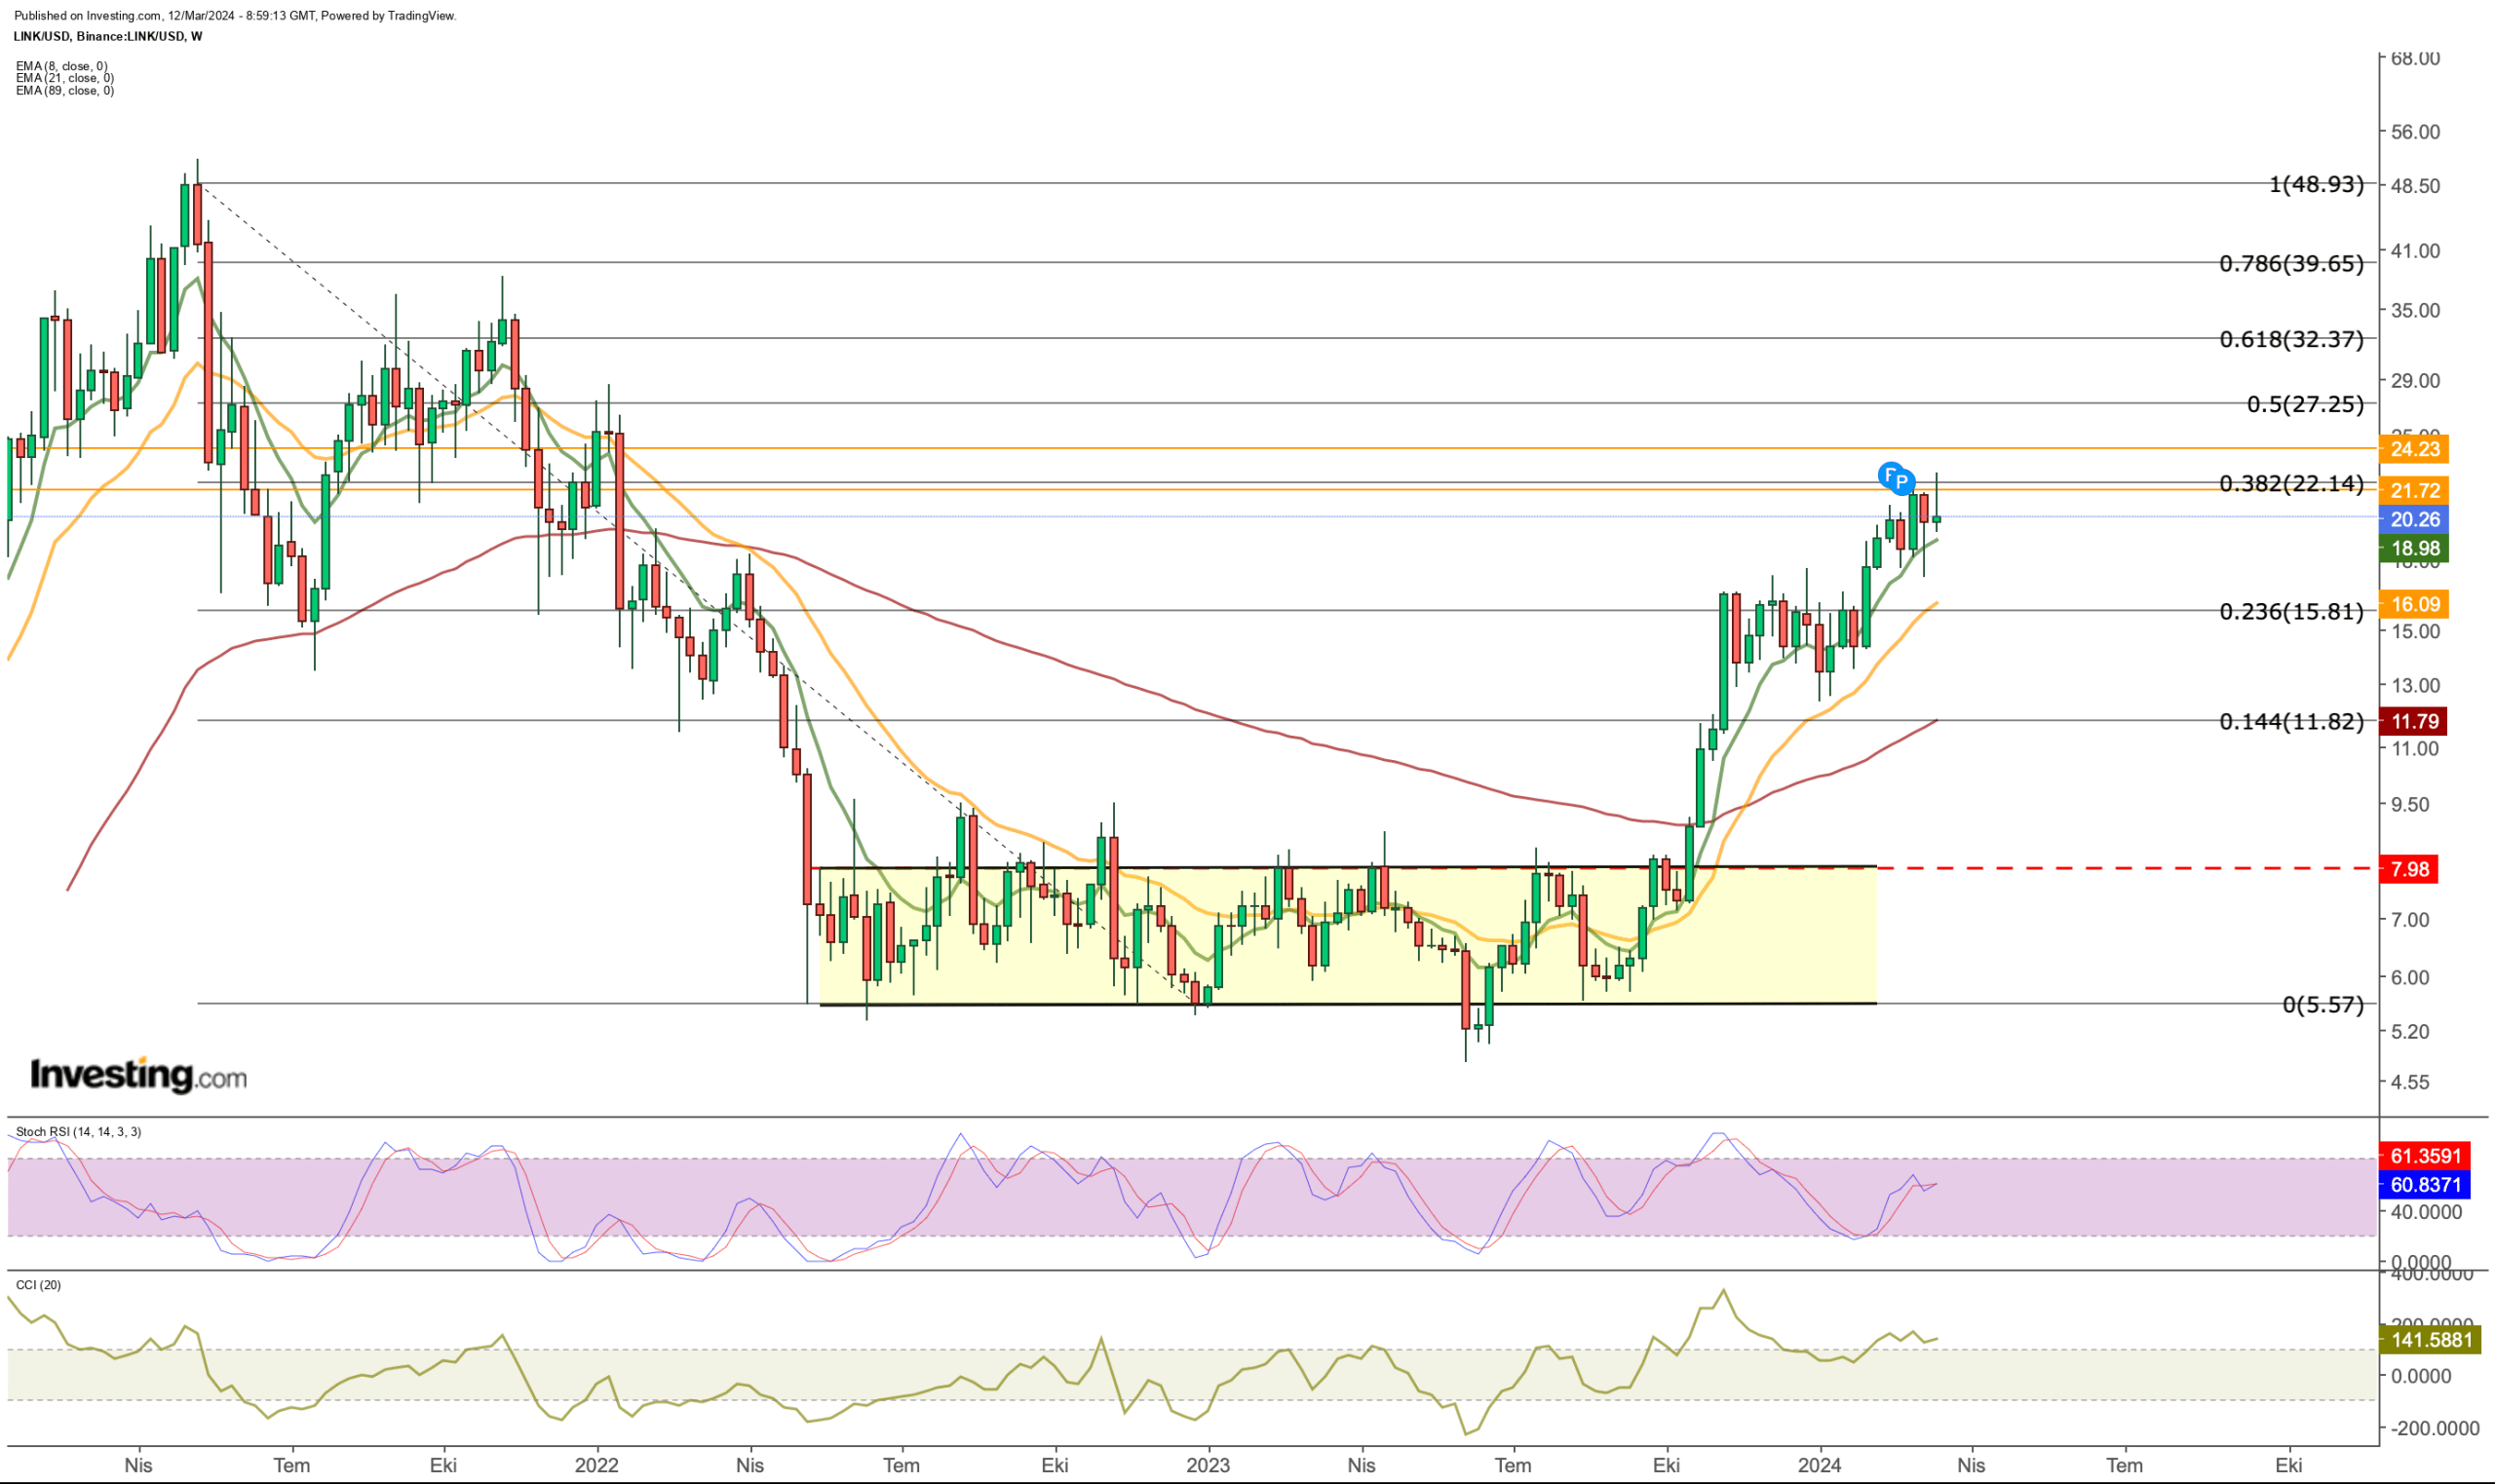Click the 0.786(39.65) Fibonacci level label
The height and width of the screenshot is (1484, 2495).
(x=2292, y=264)
